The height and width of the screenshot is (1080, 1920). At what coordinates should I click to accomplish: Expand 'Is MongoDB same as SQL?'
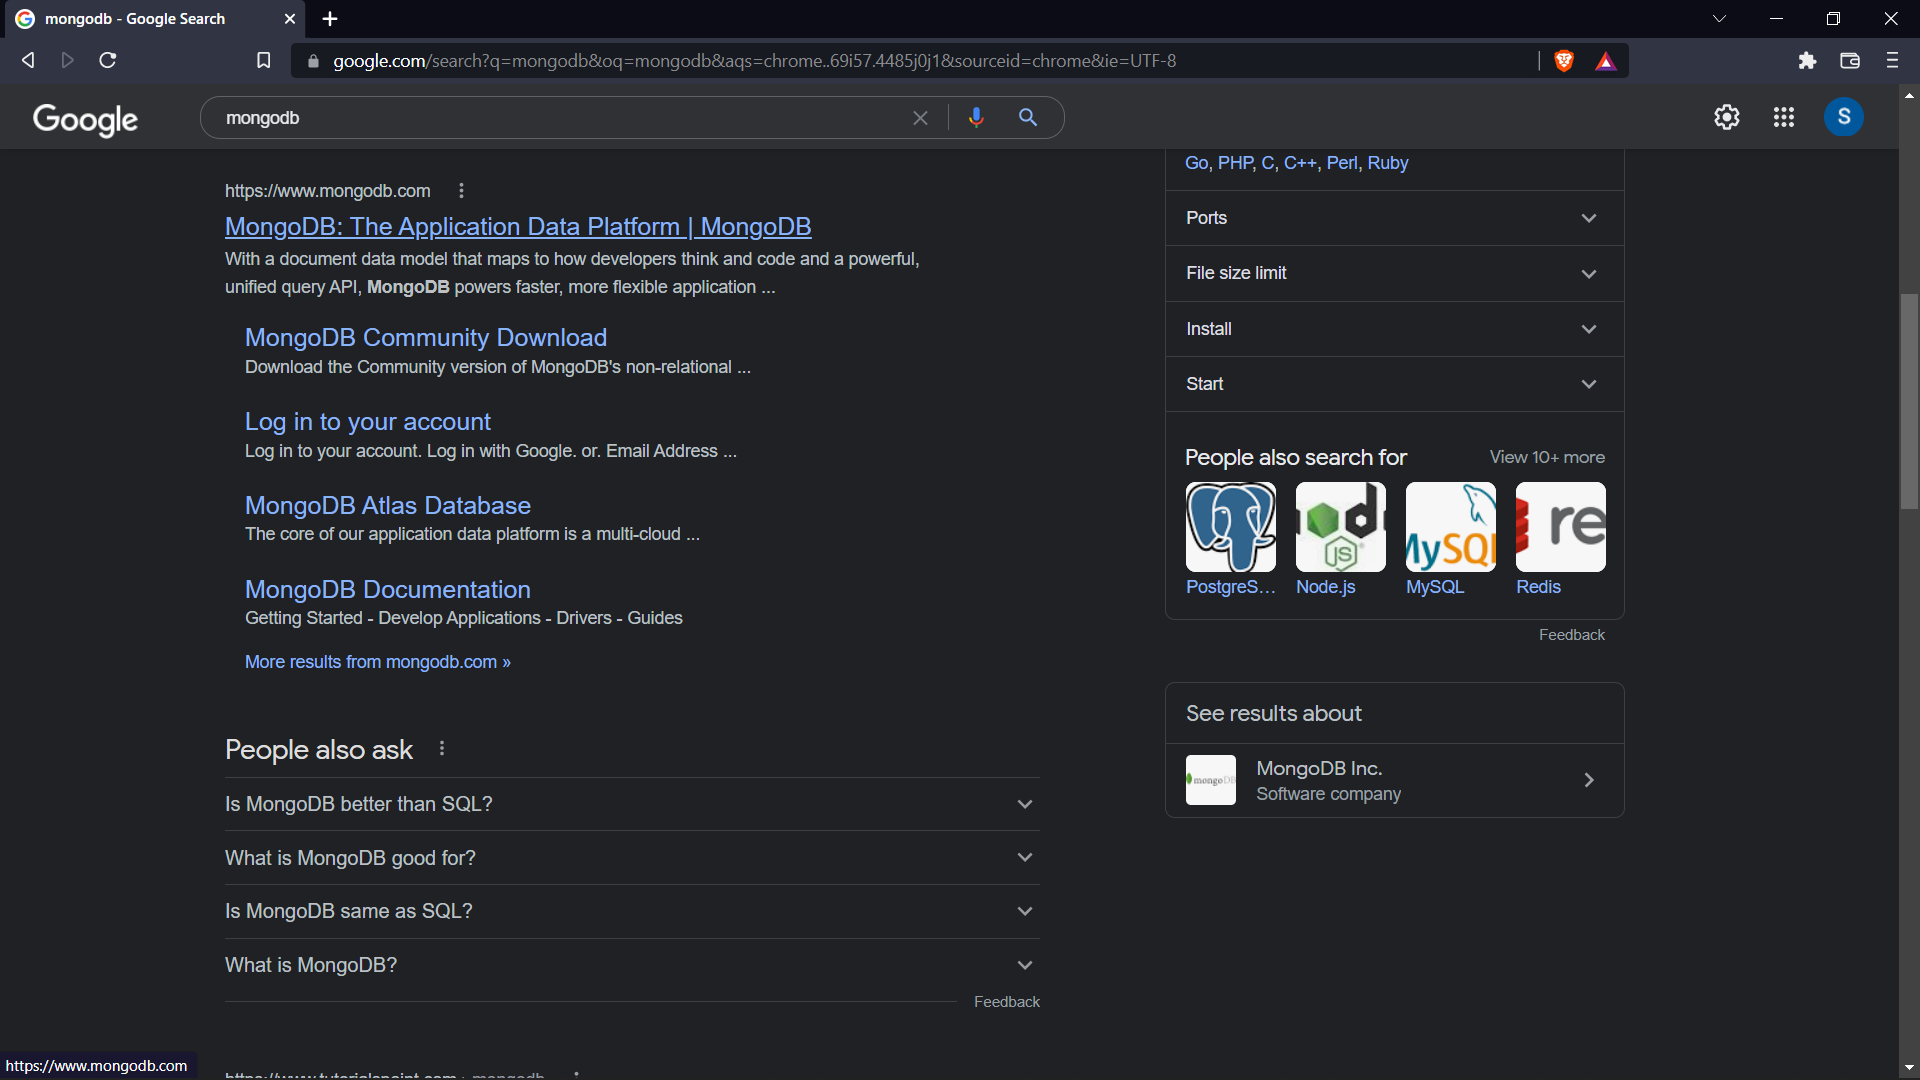point(632,911)
